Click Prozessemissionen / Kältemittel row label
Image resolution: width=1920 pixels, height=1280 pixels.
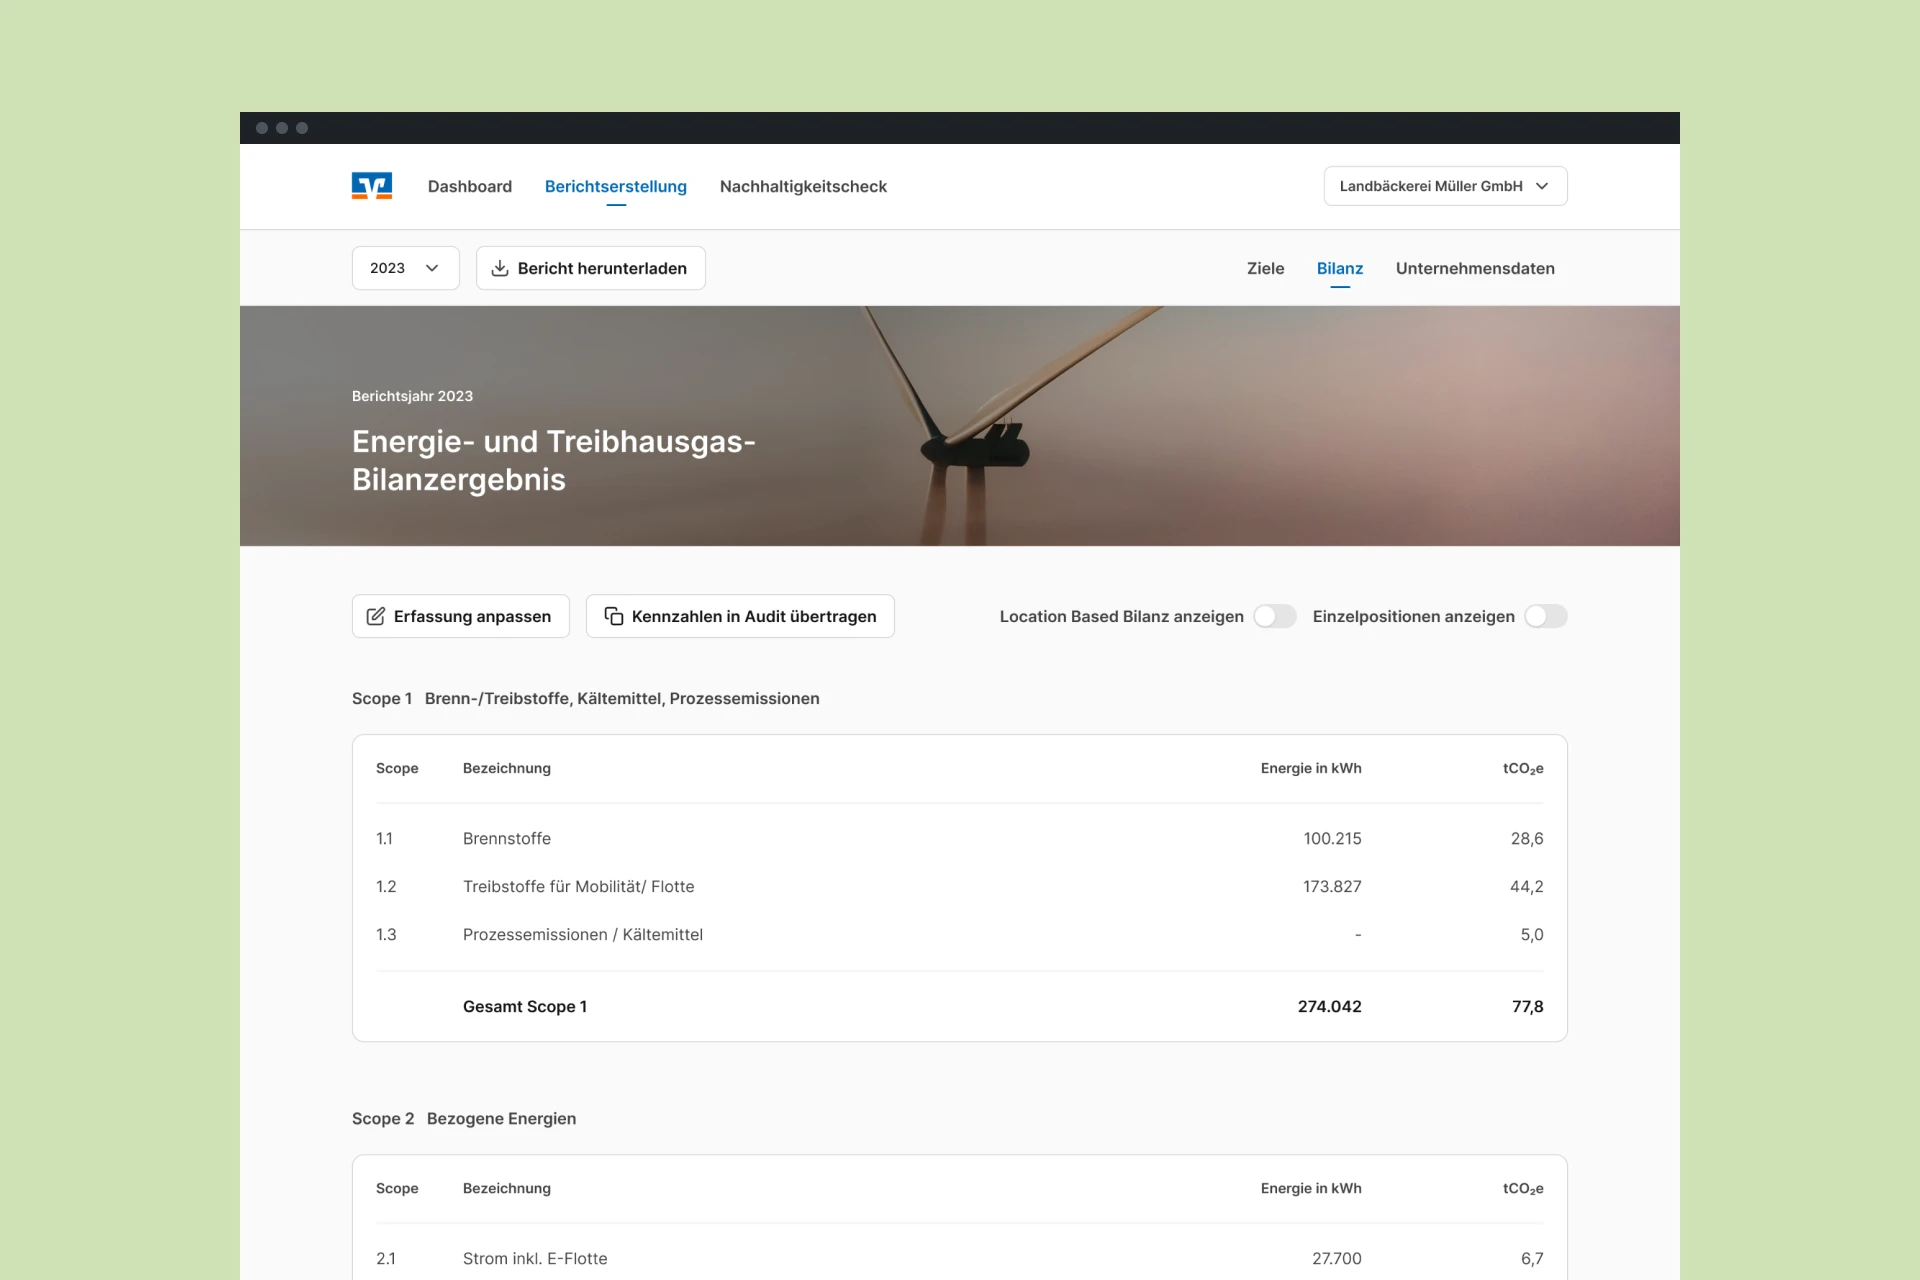[583, 934]
